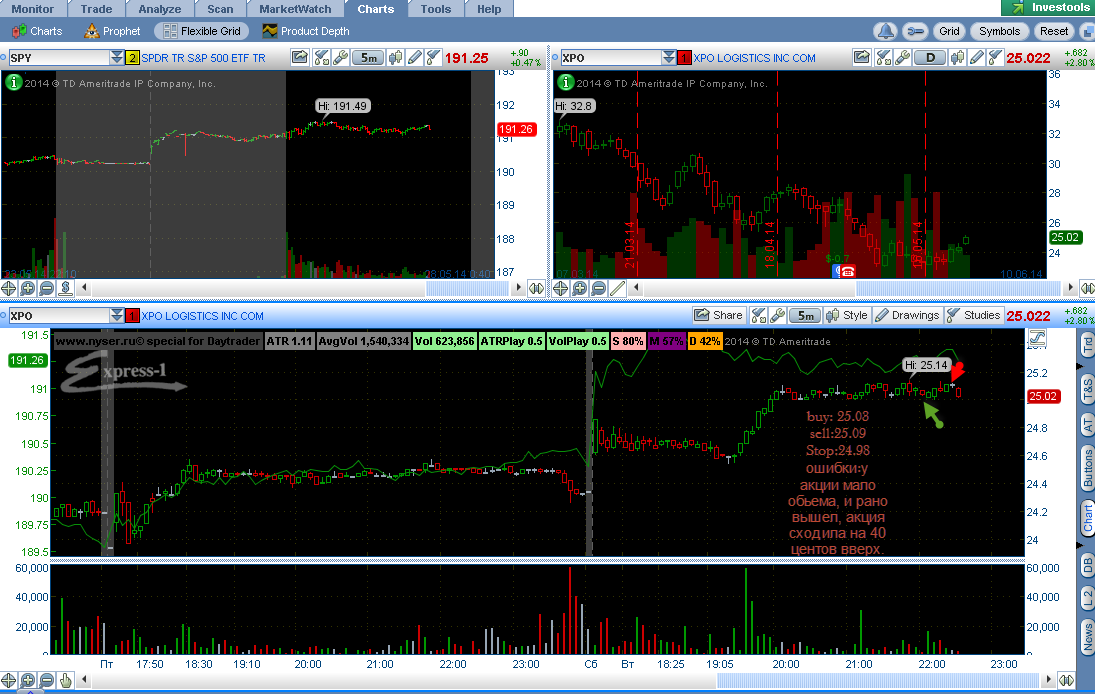Image resolution: width=1095 pixels, height=694 pixels.
Task: Toggle the yellow 2 symbol-link box for SPY
Action: pyautogui.click(x=132, y=58)
